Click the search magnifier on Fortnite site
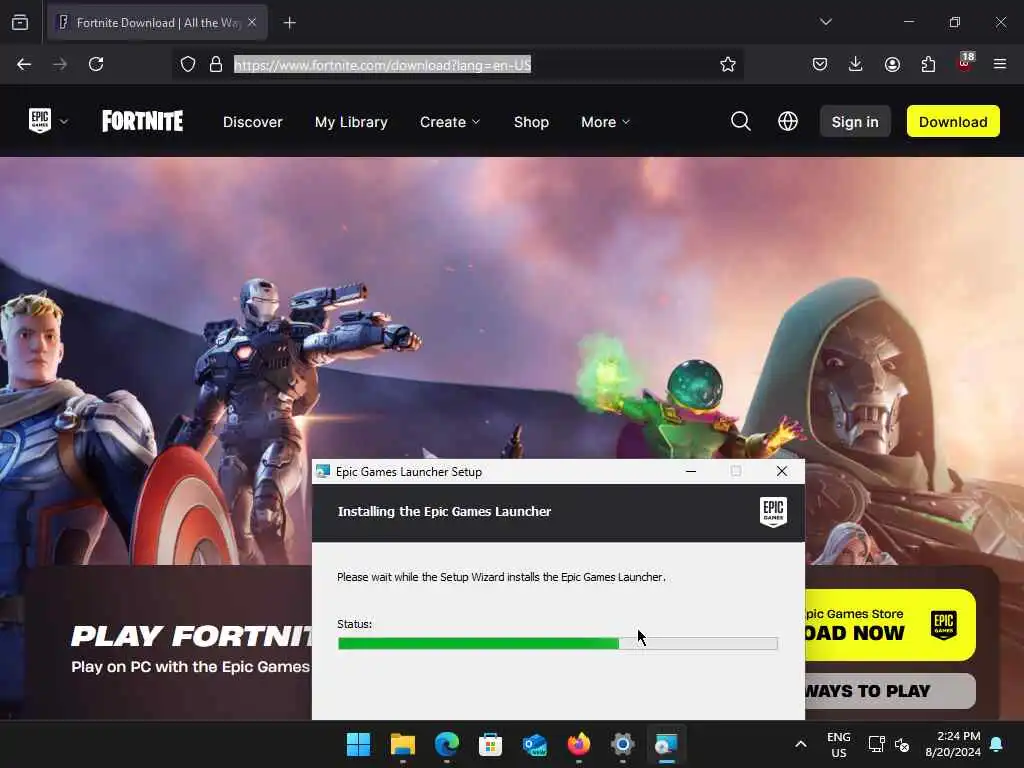This screenshot has height=768, width=1024. (741, 121)
